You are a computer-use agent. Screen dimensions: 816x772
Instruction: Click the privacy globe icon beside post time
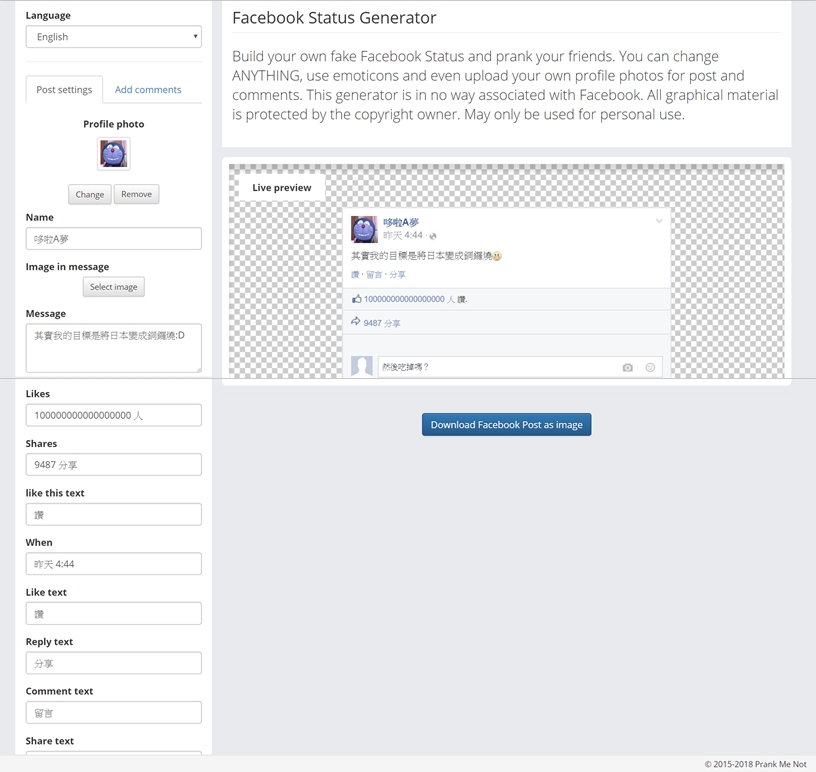pos(432,236)
